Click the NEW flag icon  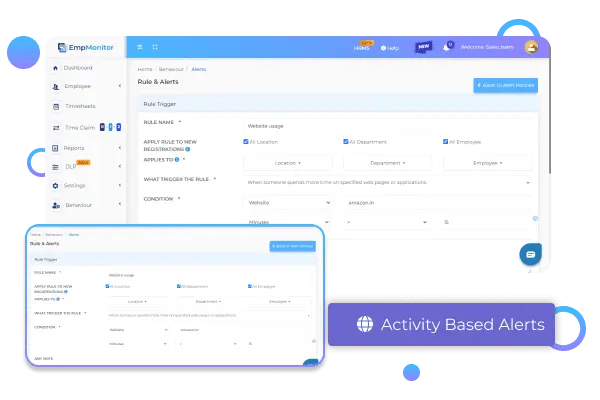pos(424,47)
